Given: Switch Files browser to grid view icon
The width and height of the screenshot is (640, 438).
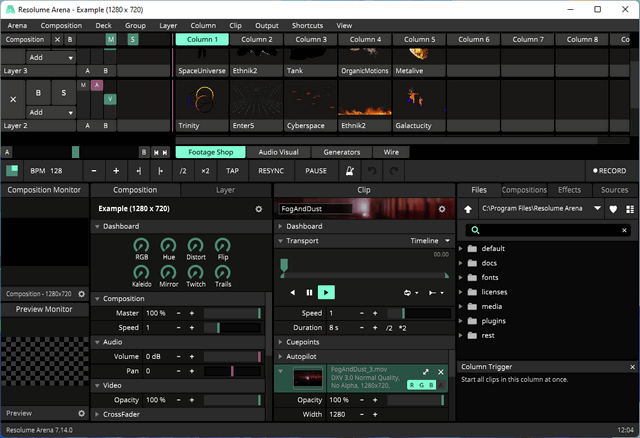Looking at the screenshot, I should coord(628,209).
